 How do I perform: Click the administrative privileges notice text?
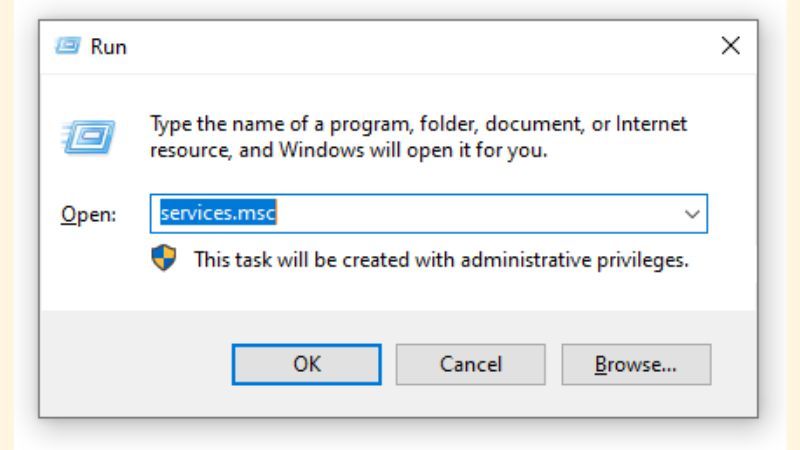click(441, 261)
